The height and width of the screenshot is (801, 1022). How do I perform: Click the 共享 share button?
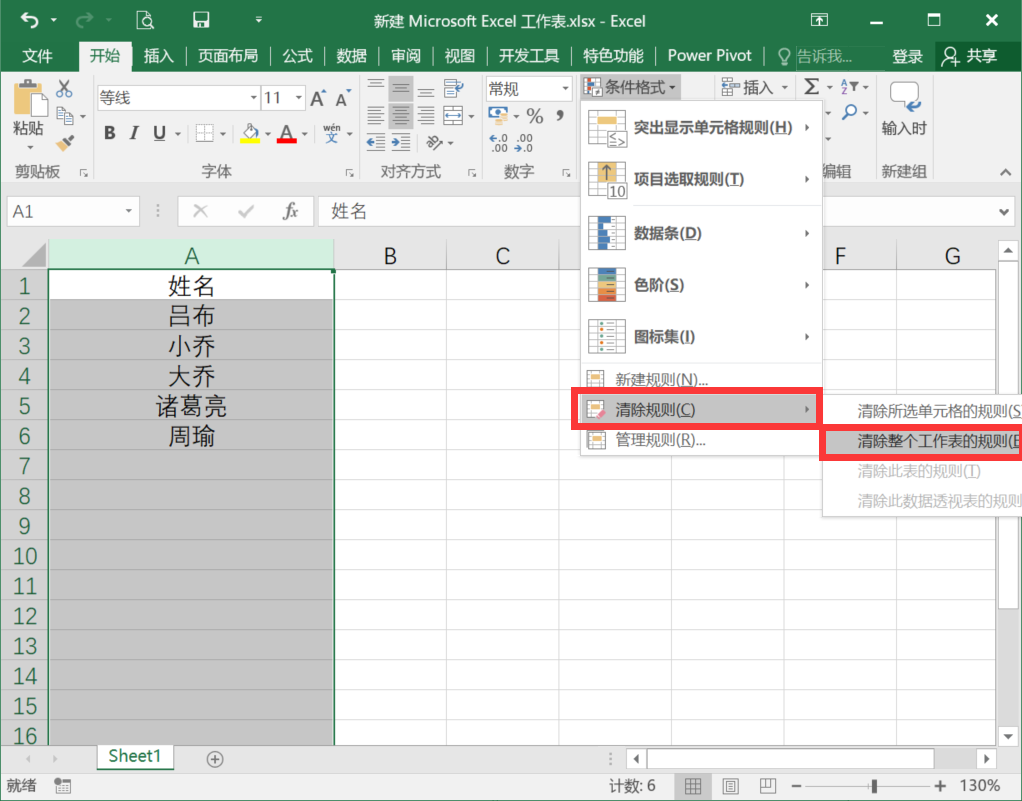pos(970,56)
